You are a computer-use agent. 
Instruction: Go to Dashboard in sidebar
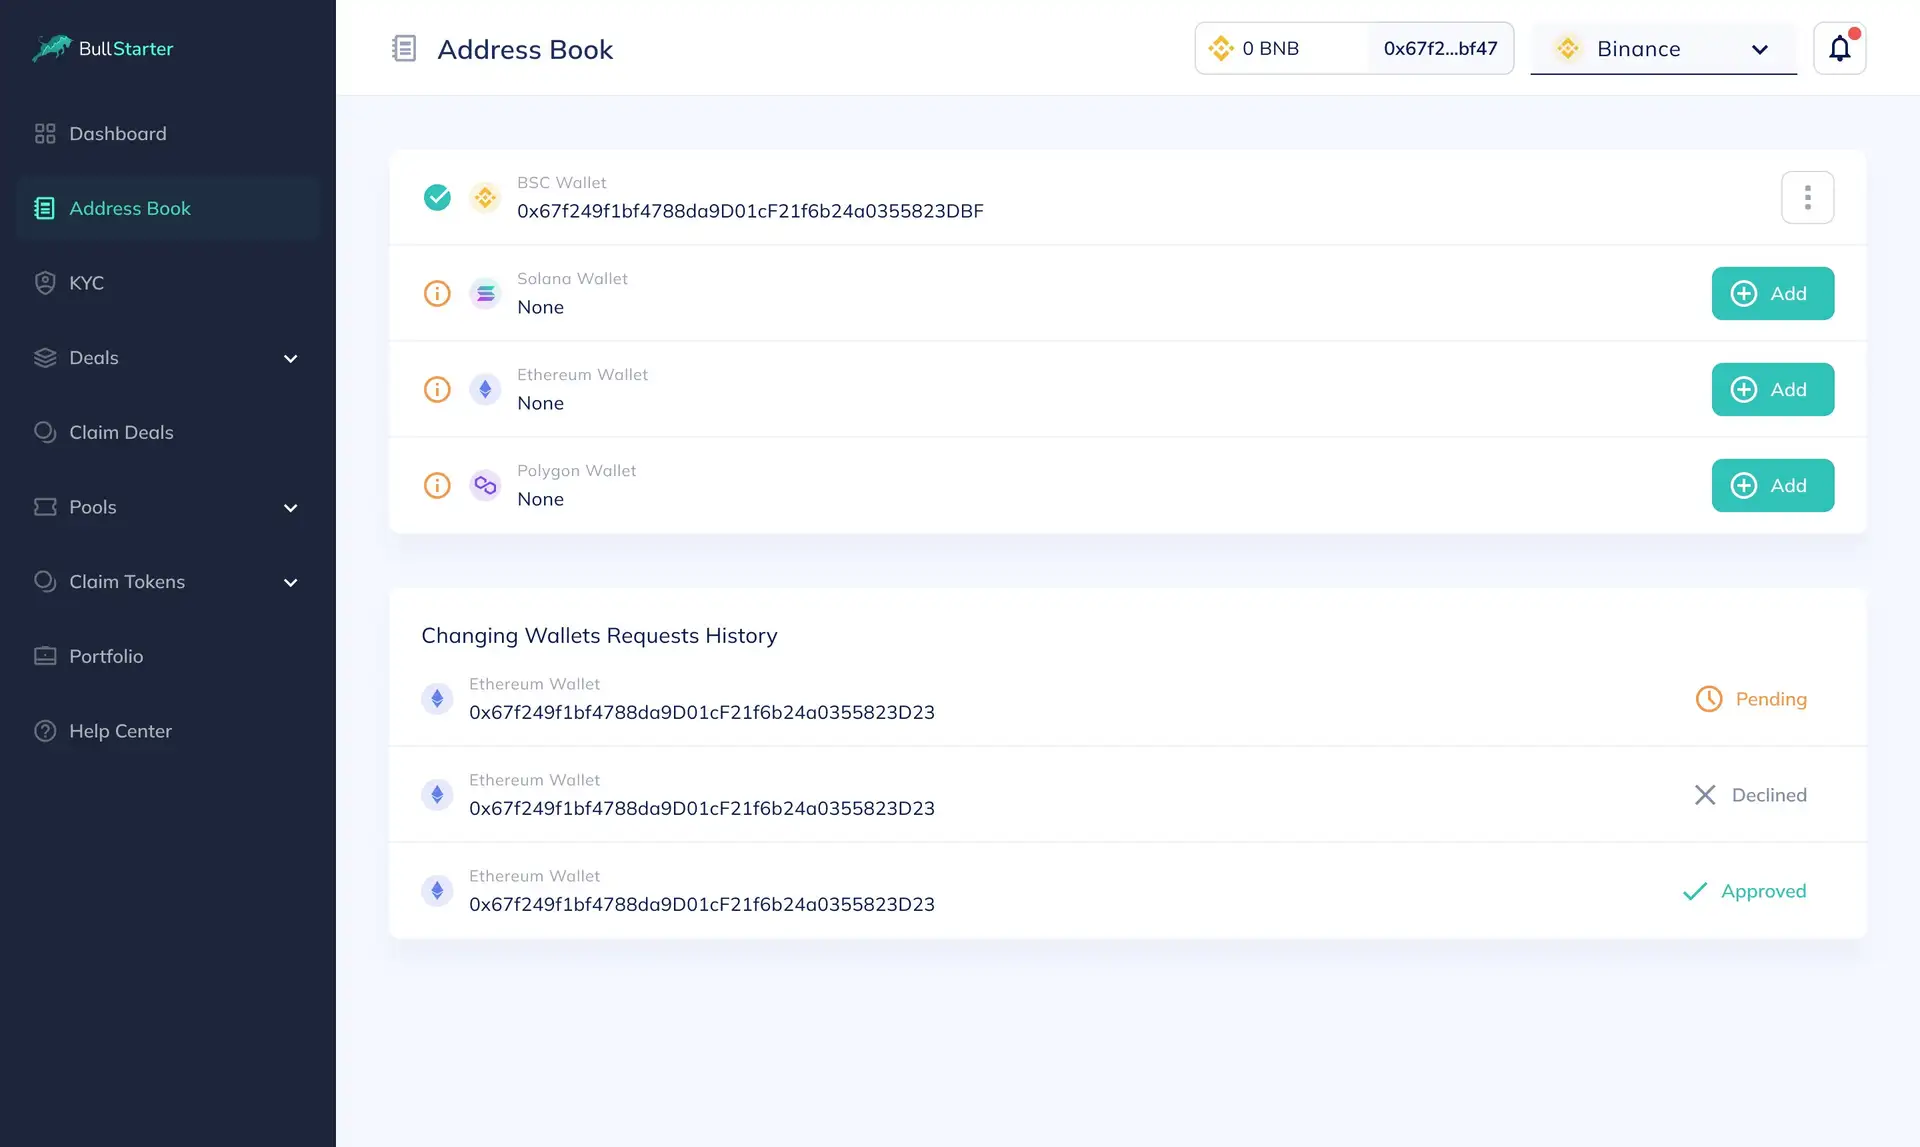tap(117, 134)
